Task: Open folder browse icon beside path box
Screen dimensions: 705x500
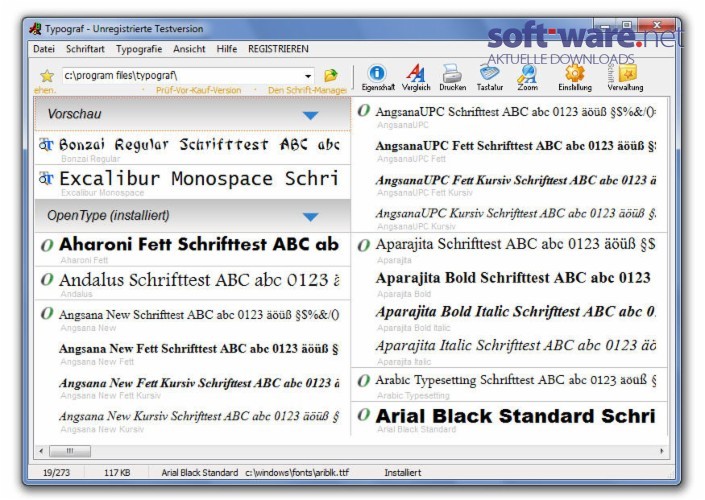Action: [x=331, y=75]
